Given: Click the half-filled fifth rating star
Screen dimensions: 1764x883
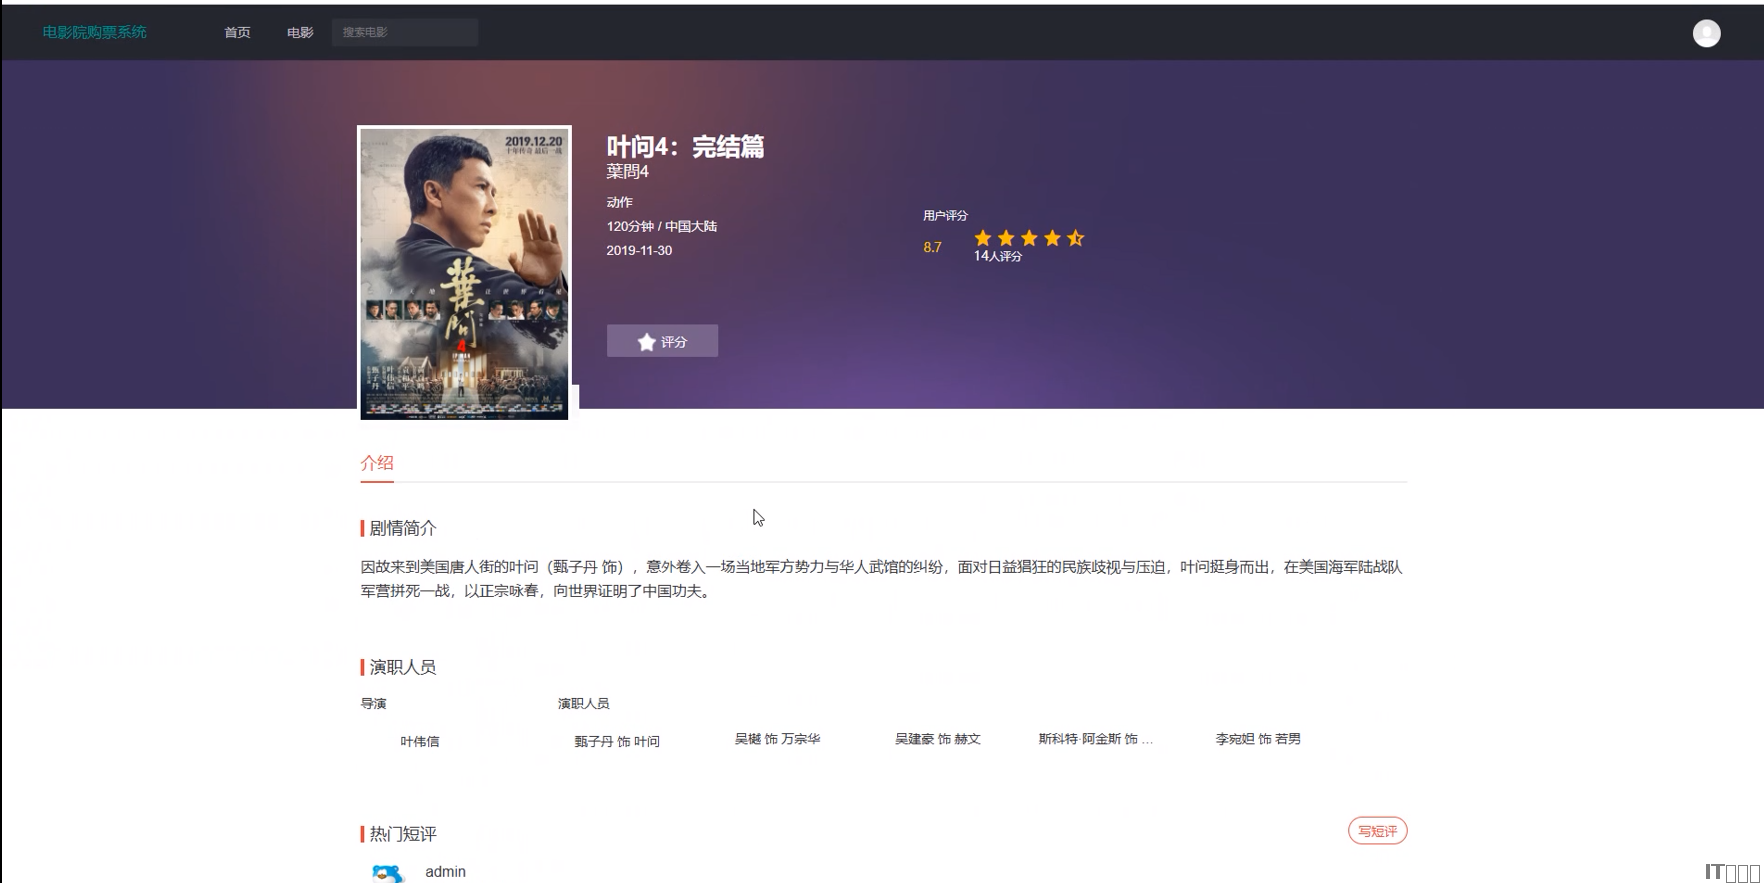Looking at the screenshot, I should click(x=1075, y=238).
